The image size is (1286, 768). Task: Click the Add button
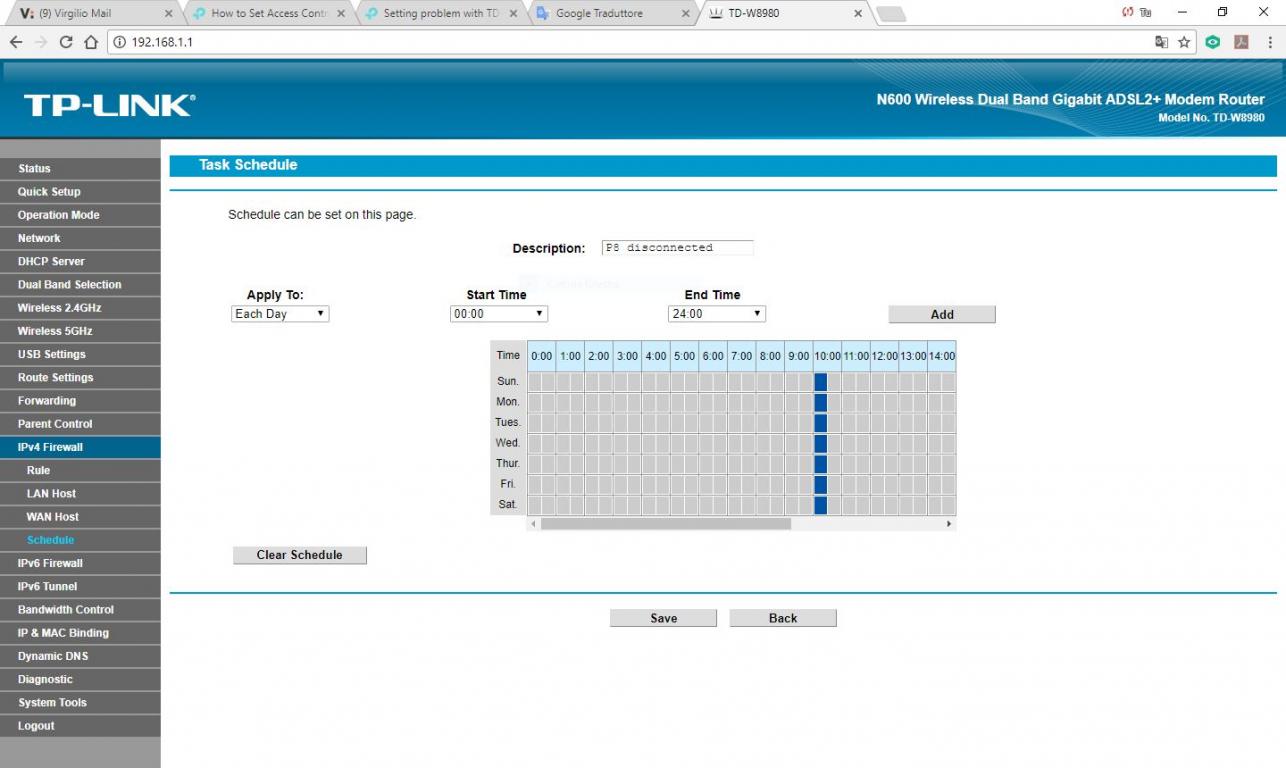point(942,314)
